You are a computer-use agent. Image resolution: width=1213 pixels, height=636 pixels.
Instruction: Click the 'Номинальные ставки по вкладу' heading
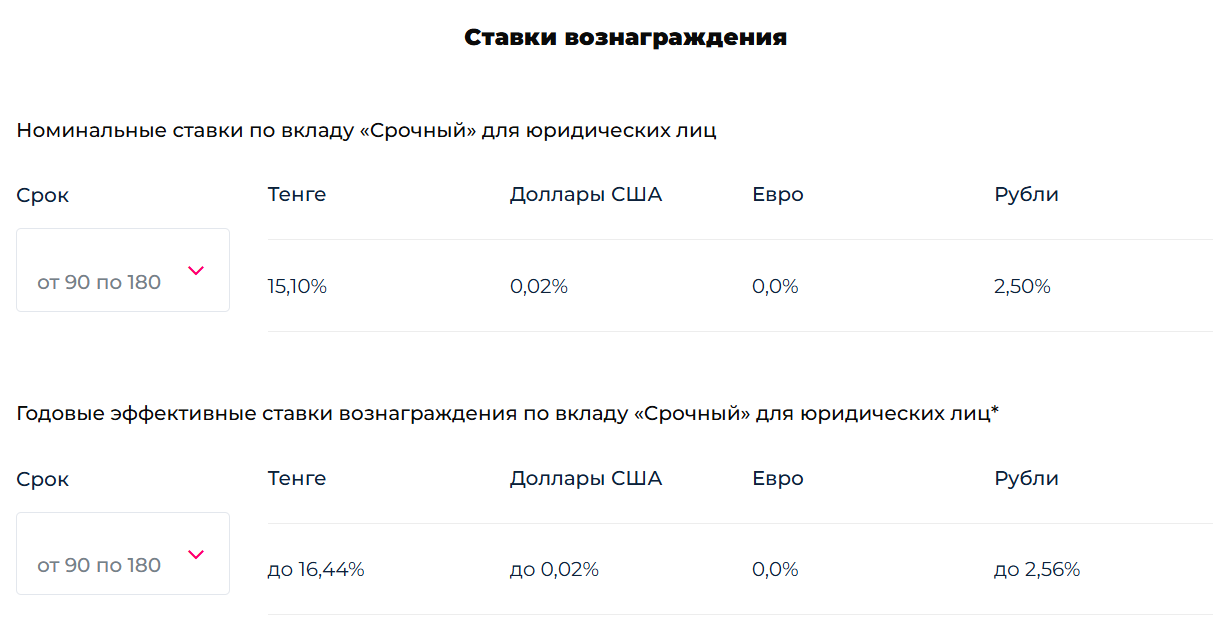coord(366,131)
